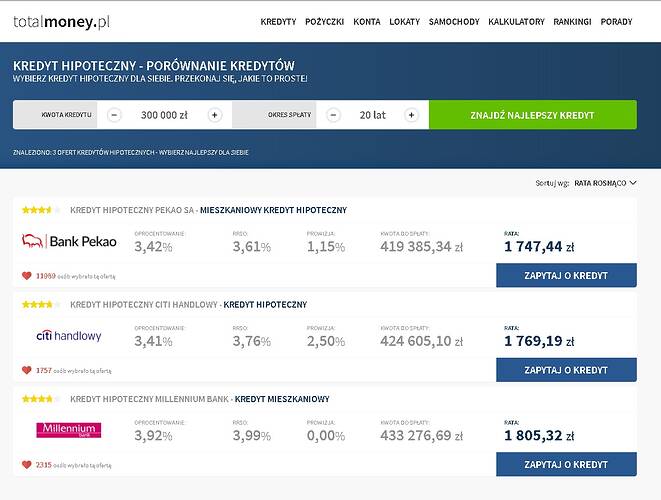Open the Rata rosnąco sort dropdown

[x=605, y=183]
